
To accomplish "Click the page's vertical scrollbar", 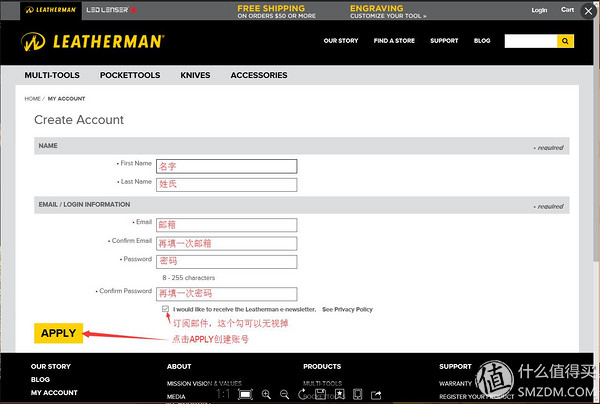I will pos(597,140).
